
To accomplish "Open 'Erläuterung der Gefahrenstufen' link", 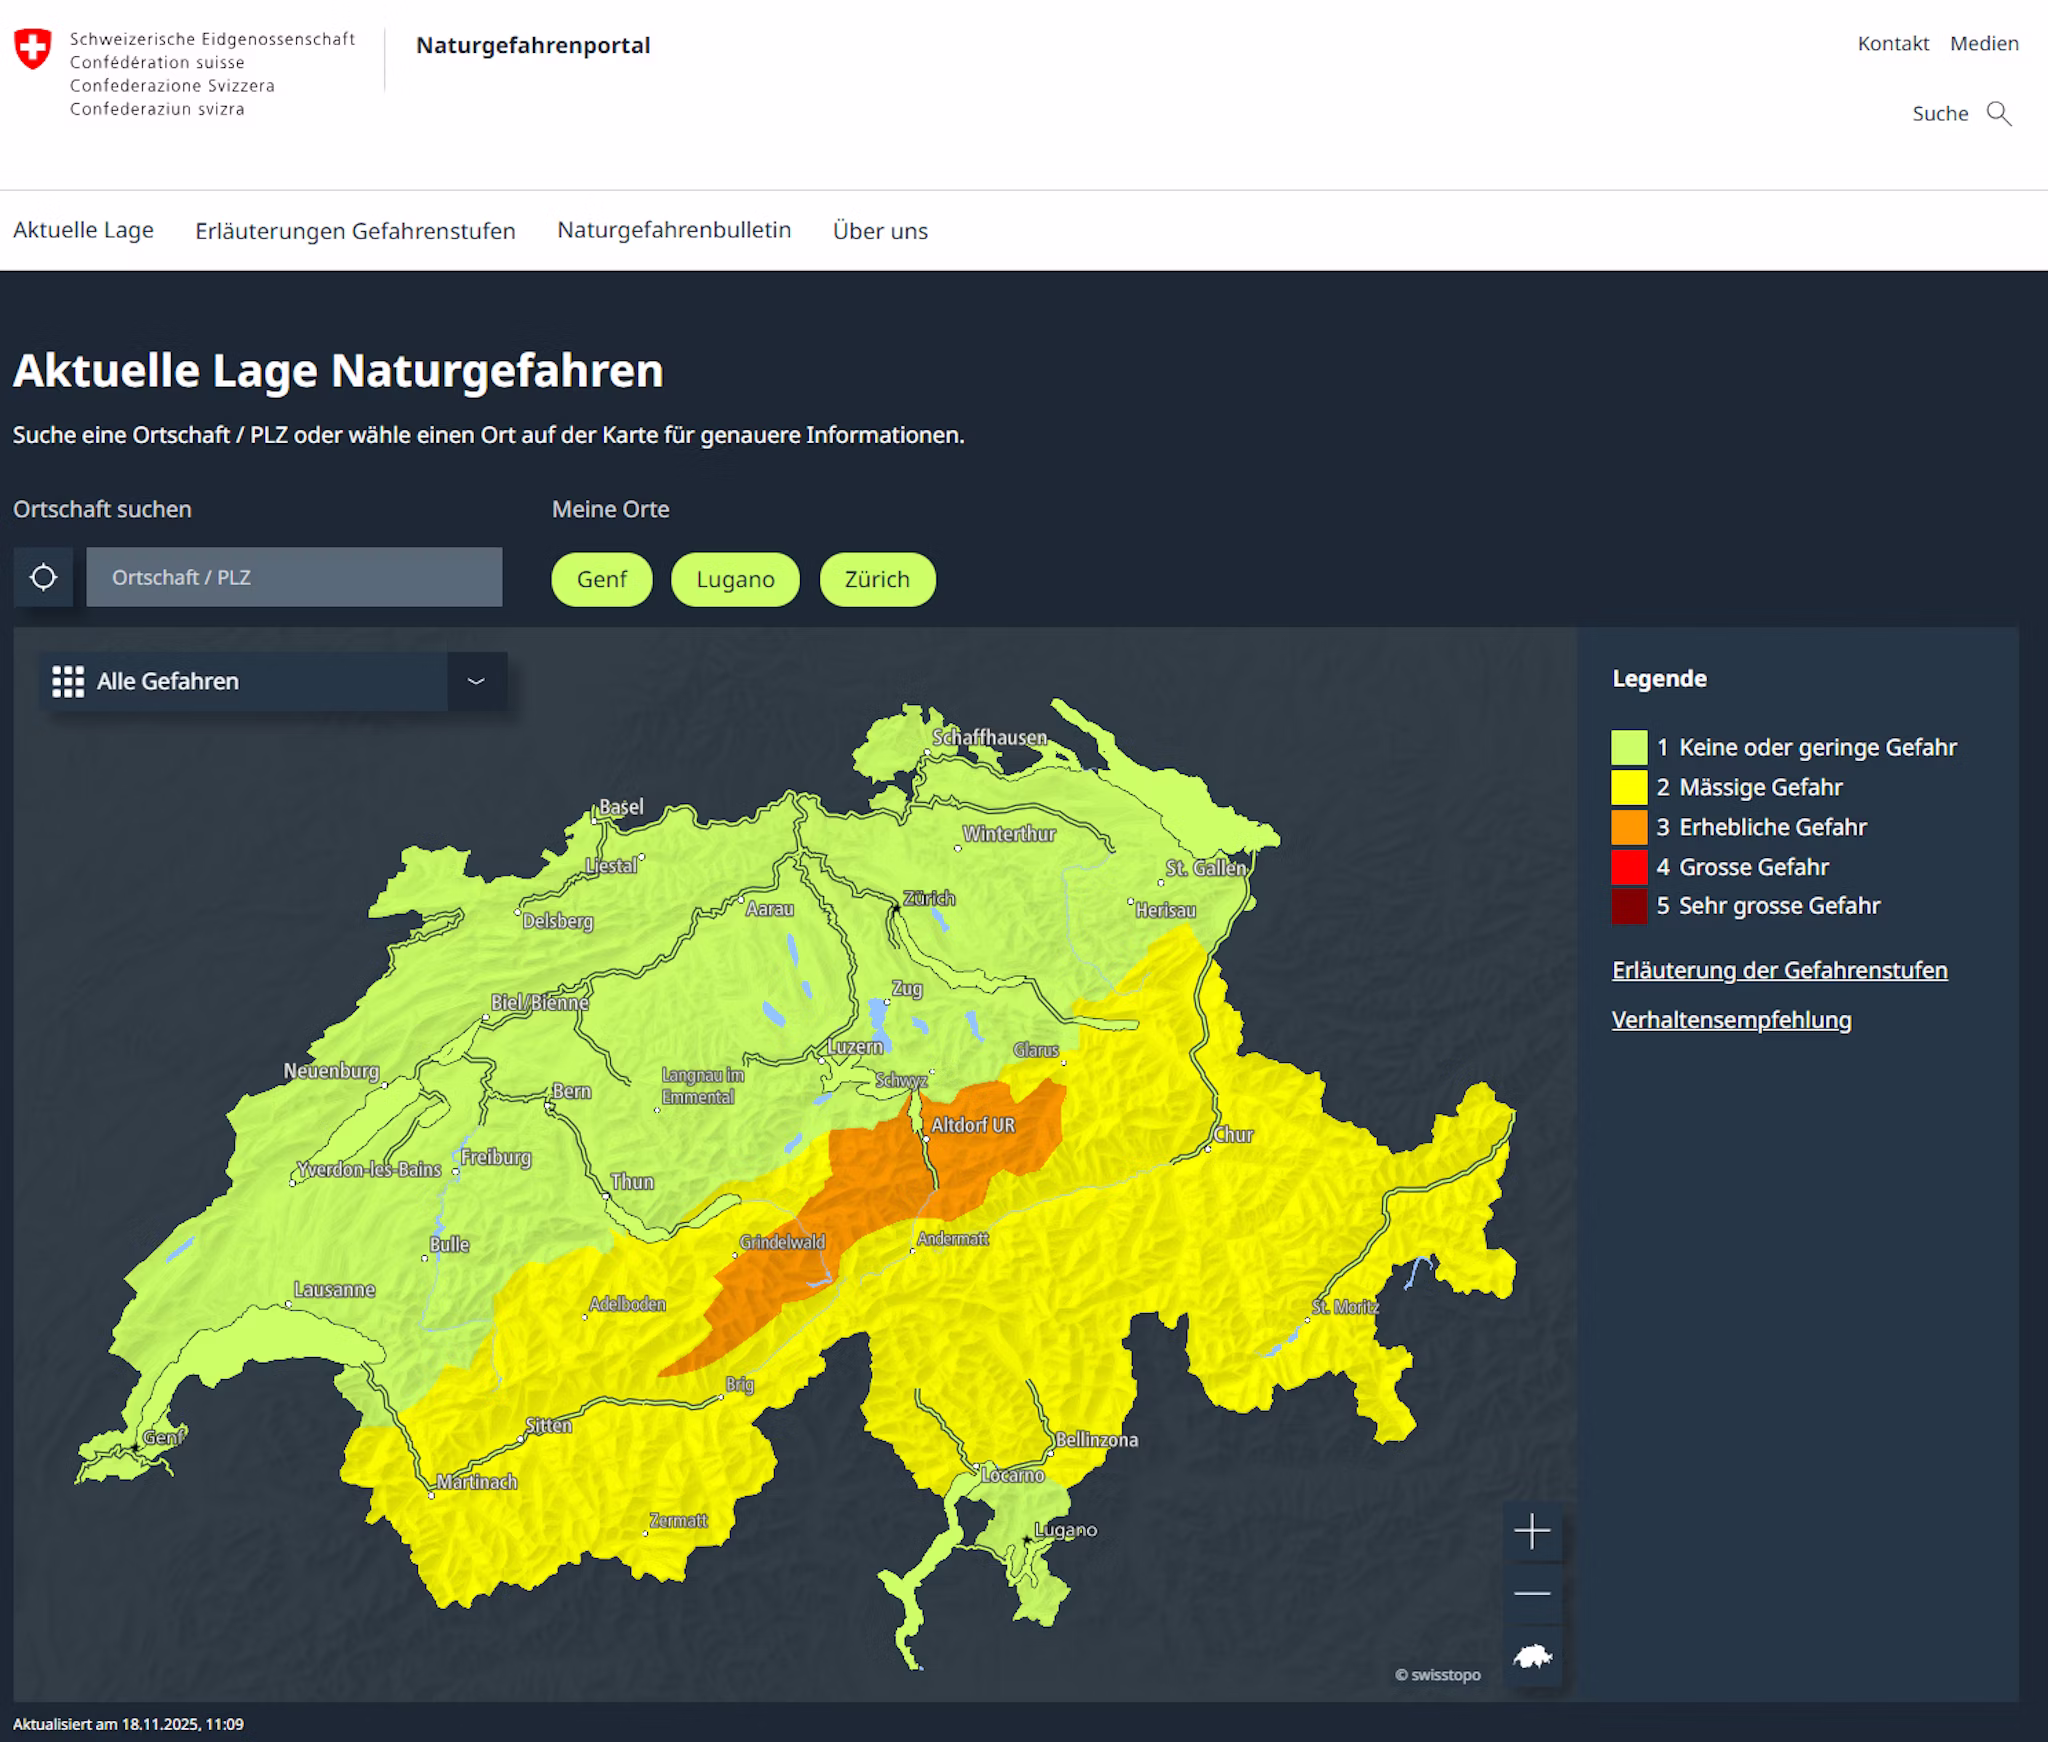I will click(x=1779, y=970).
